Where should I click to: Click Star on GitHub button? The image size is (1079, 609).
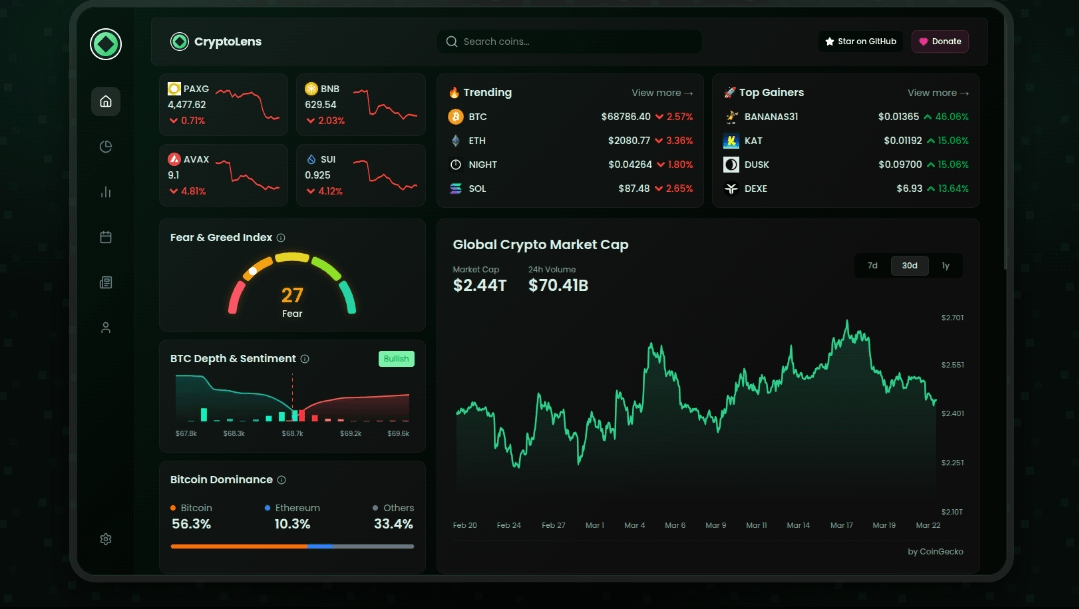click(860, 42)
